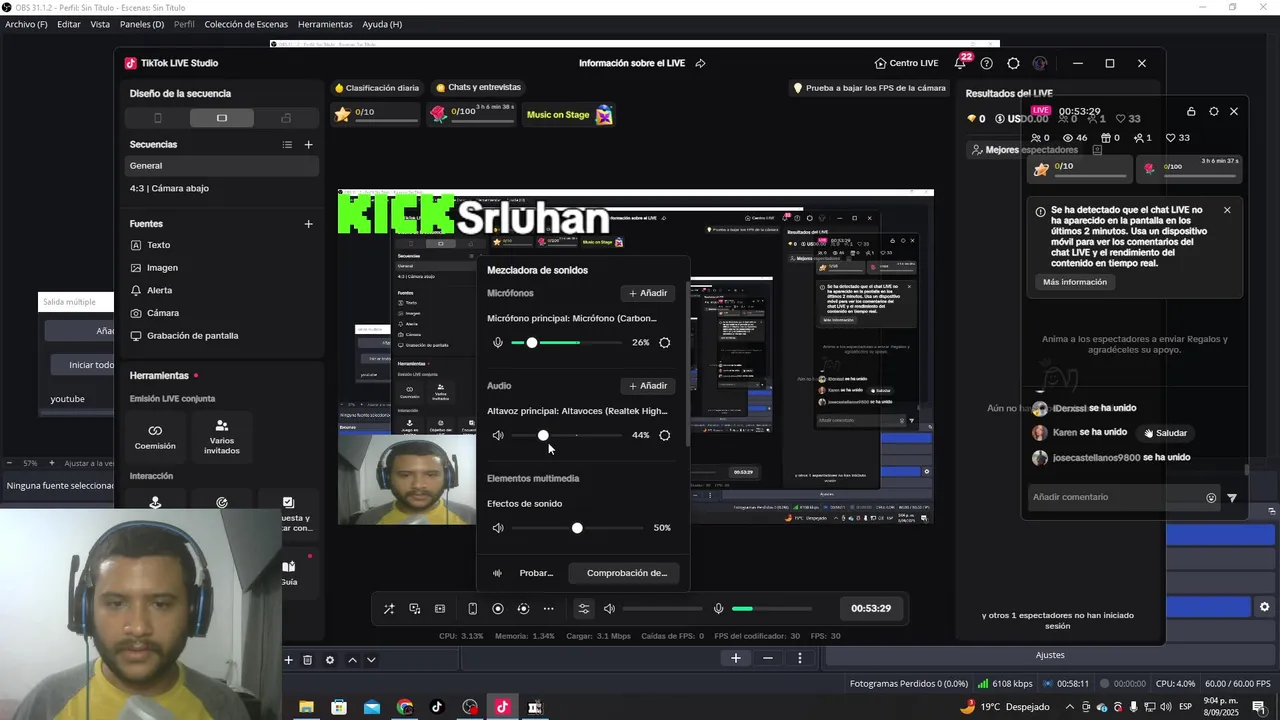Dismiss the chat LIVE warning notice
This screenshot has width=1280, height=720.
point(1227,210)
